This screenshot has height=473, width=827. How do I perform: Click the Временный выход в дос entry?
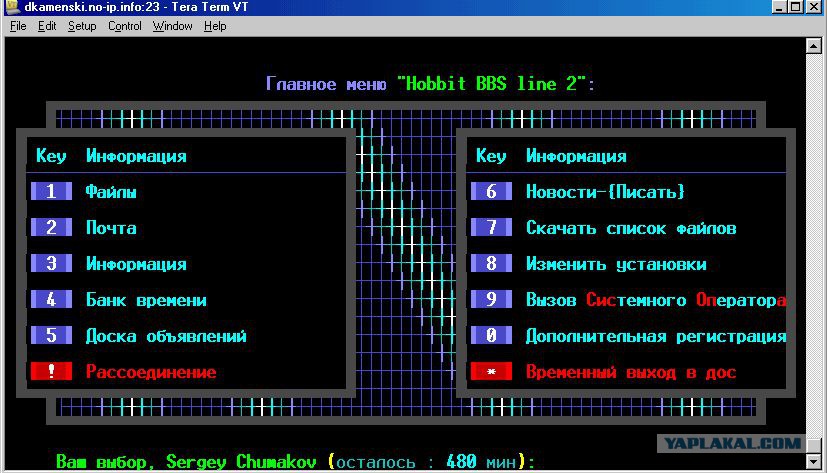point(631,372)
